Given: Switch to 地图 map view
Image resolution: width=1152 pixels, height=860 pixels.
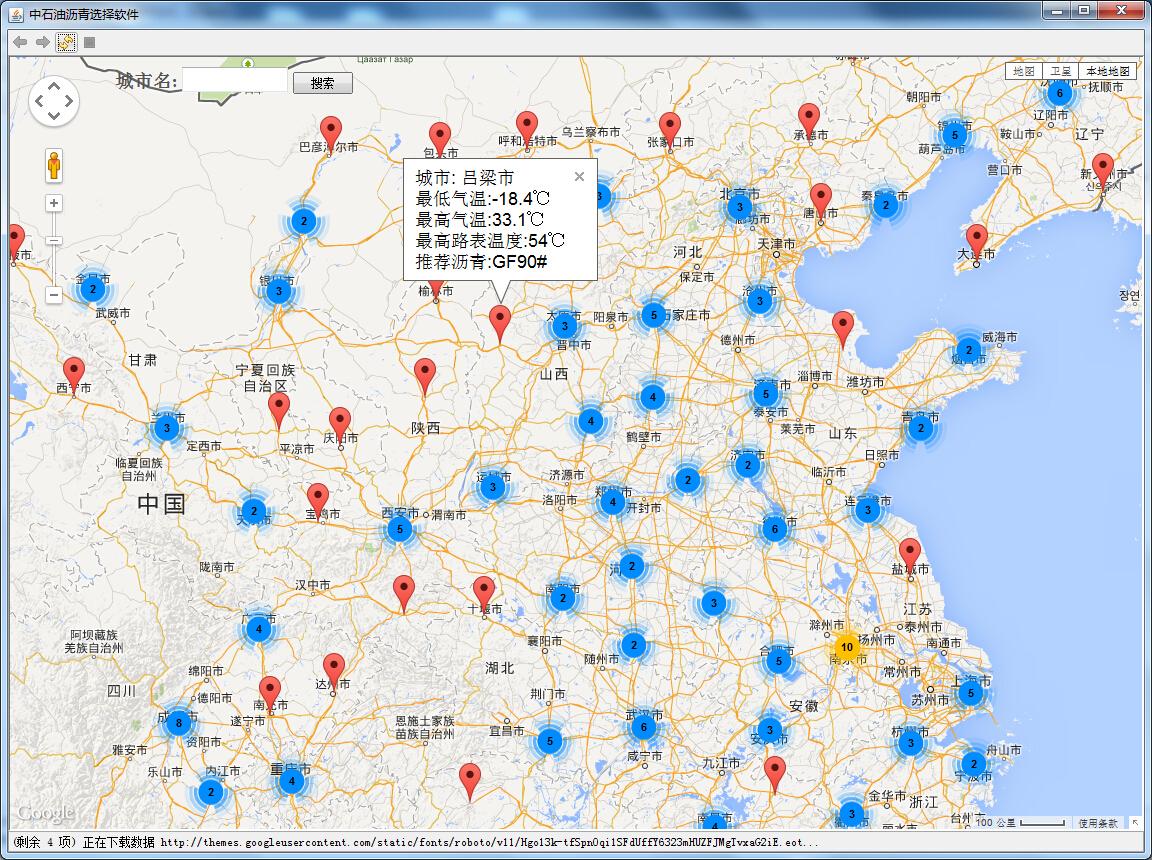Looking at the screenshot, I should point(1024,72).
